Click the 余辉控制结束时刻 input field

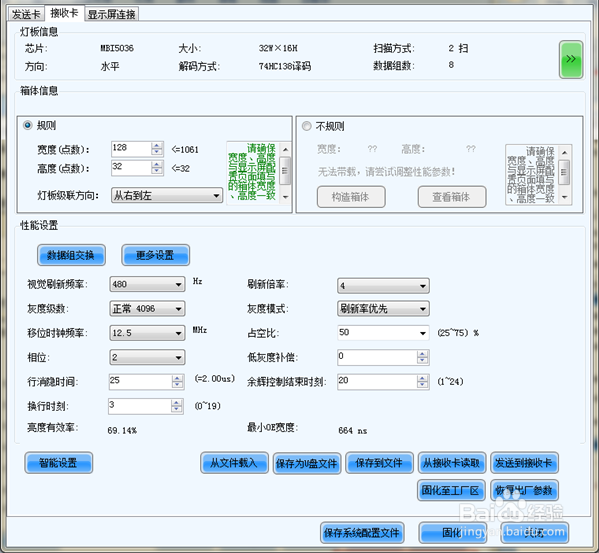pyautogui.click(x=377, y=382)
